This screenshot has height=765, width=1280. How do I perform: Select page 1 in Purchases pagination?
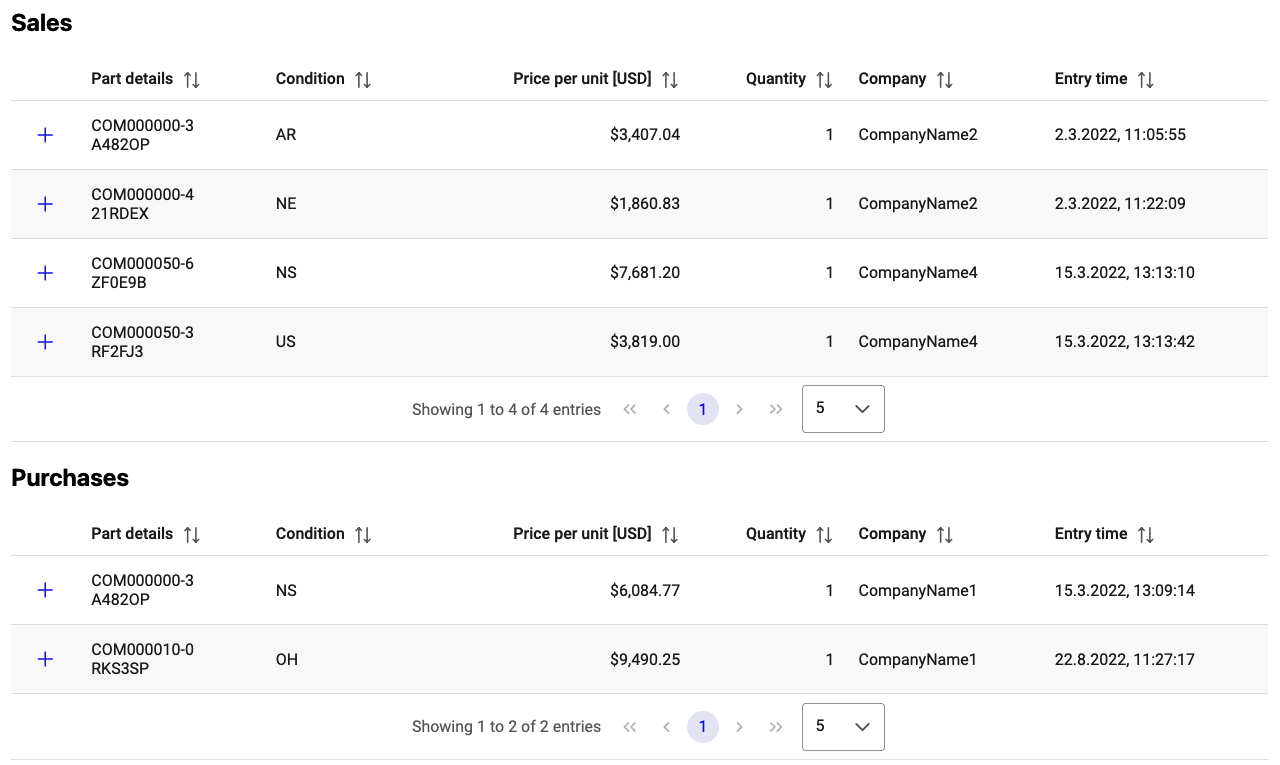pyautogui.click(x=703, y=726)
